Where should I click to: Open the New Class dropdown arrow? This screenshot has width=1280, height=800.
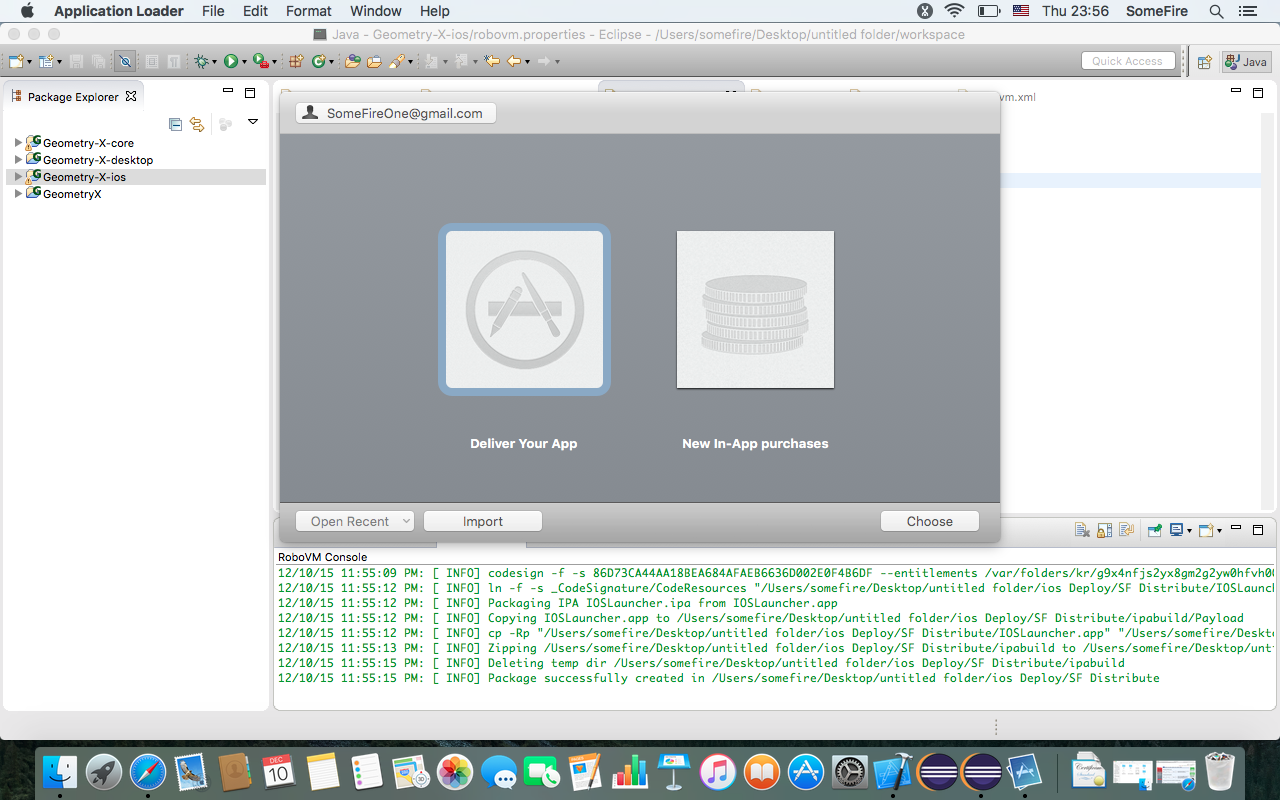331,62
